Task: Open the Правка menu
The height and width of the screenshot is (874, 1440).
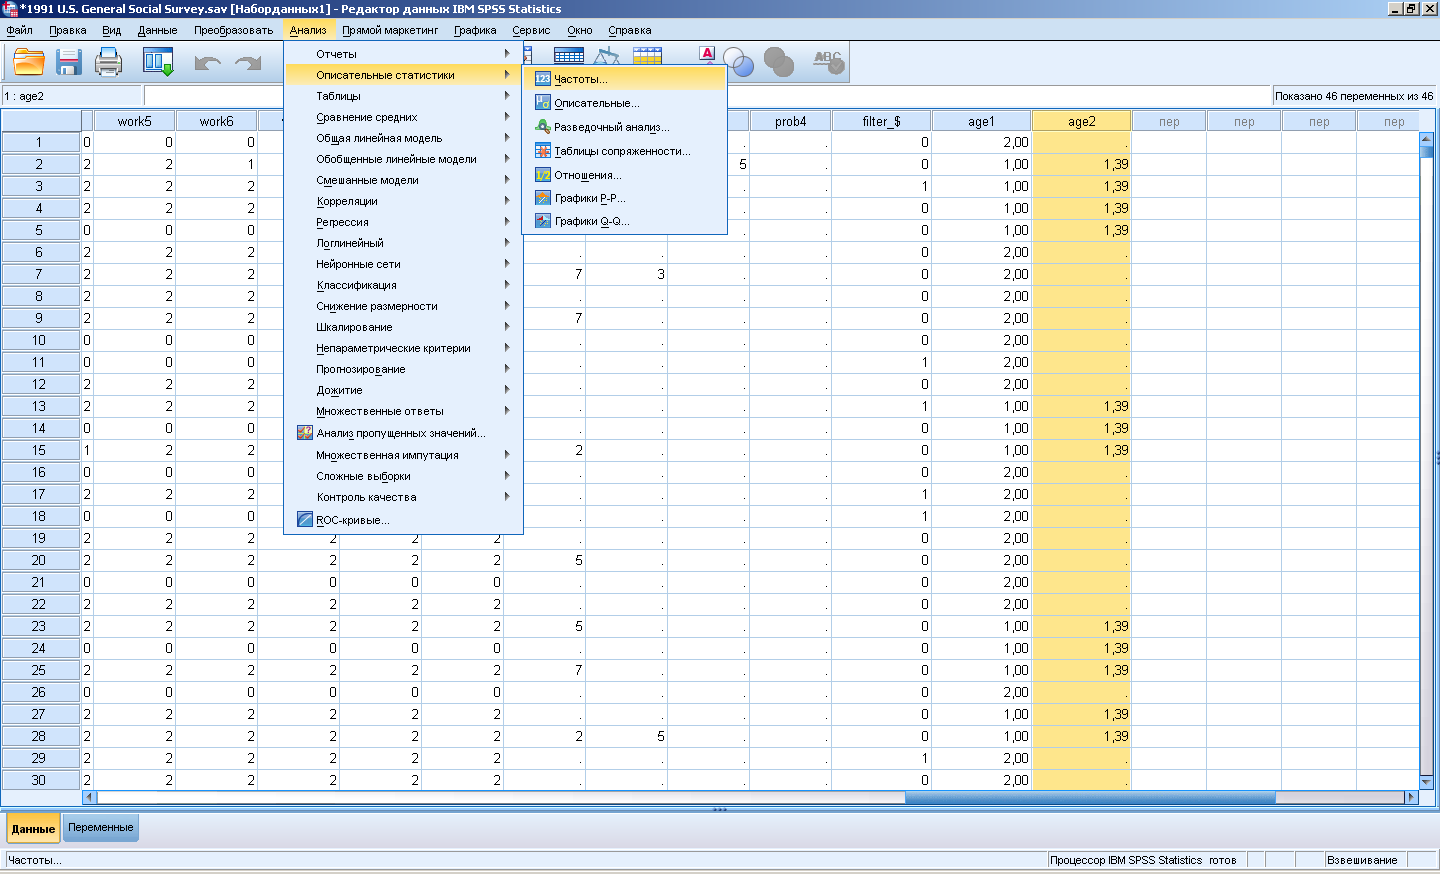Action: (x=67, y=30)
